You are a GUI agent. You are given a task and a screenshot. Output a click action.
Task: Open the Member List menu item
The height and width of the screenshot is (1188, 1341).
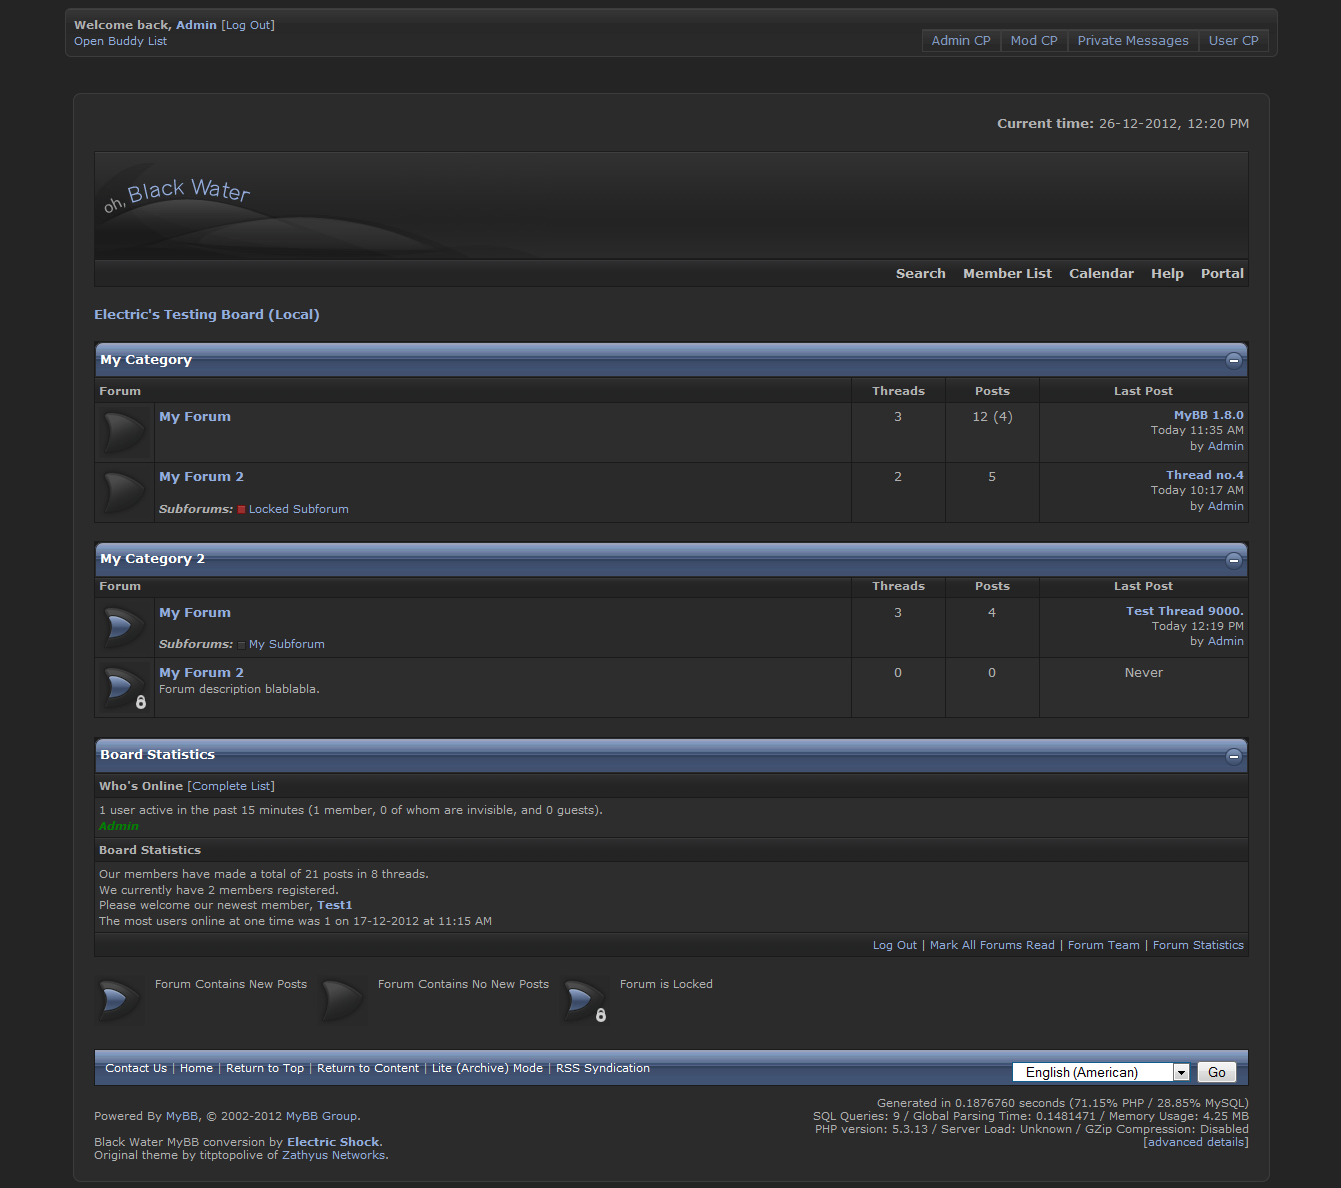(x=1007, y=274)
